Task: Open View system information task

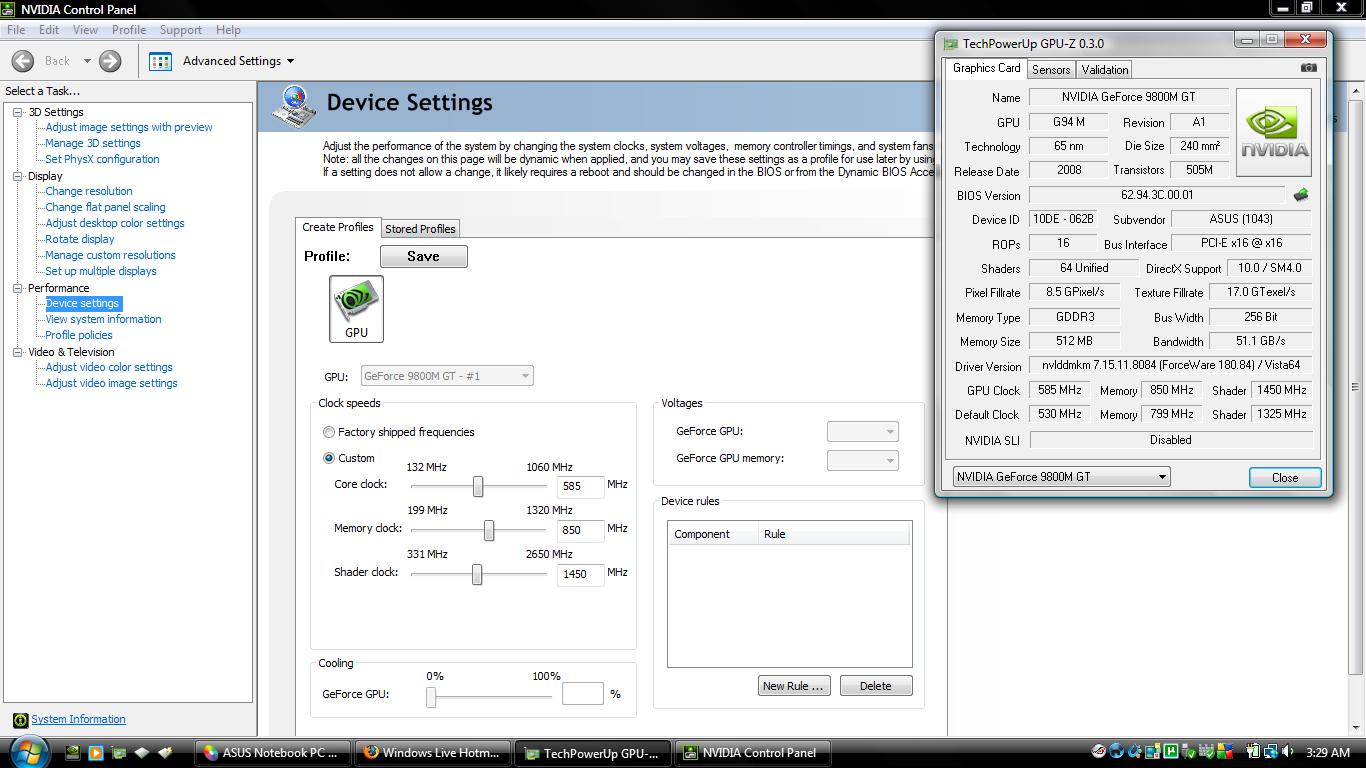Action: point(103,319)
